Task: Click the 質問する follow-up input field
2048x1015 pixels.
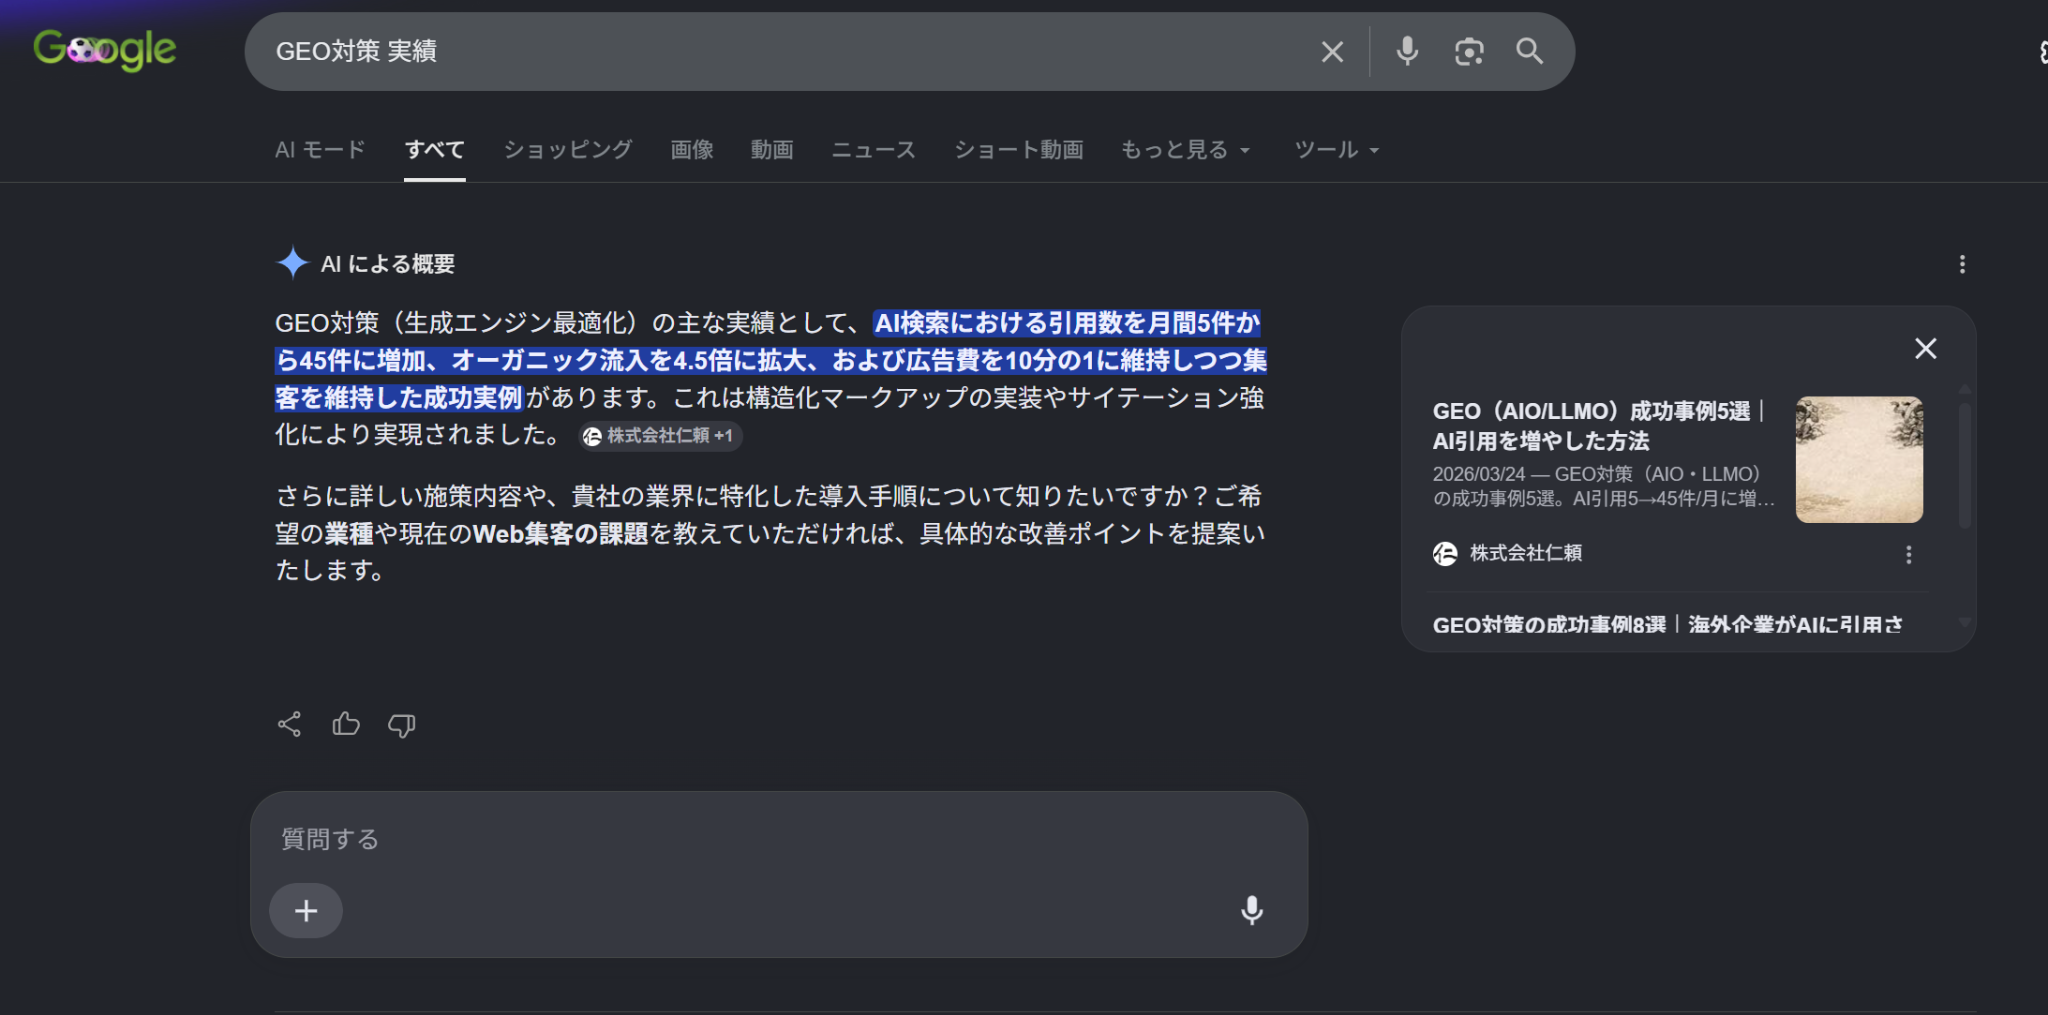Action: pos(779,838)
